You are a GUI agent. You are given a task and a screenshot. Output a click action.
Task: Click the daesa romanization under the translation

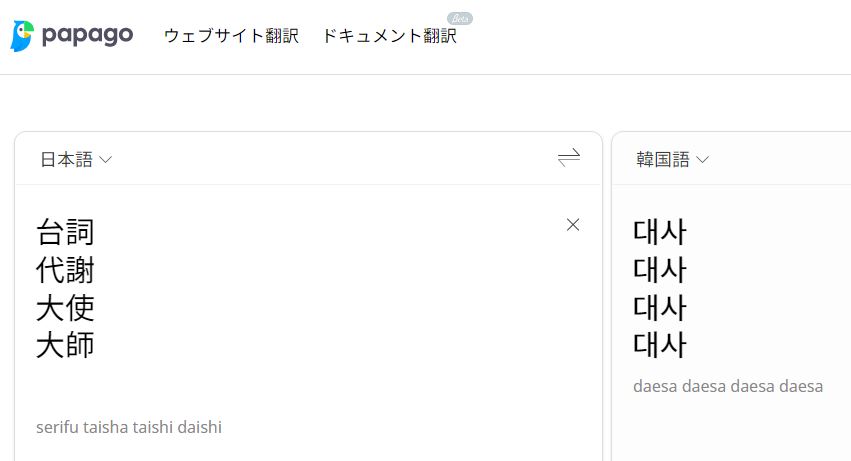point(728,386)
